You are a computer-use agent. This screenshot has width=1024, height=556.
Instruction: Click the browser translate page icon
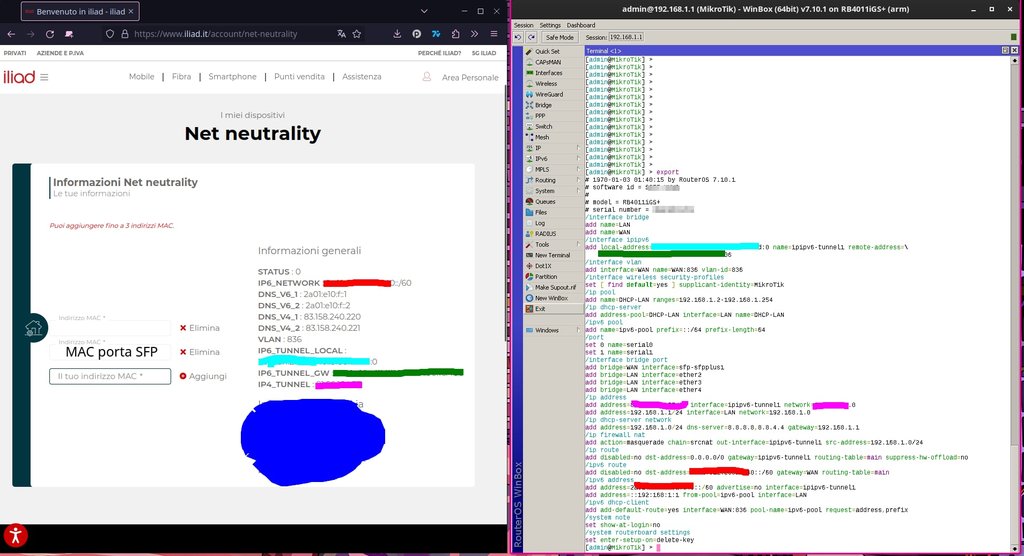[341, 34]
